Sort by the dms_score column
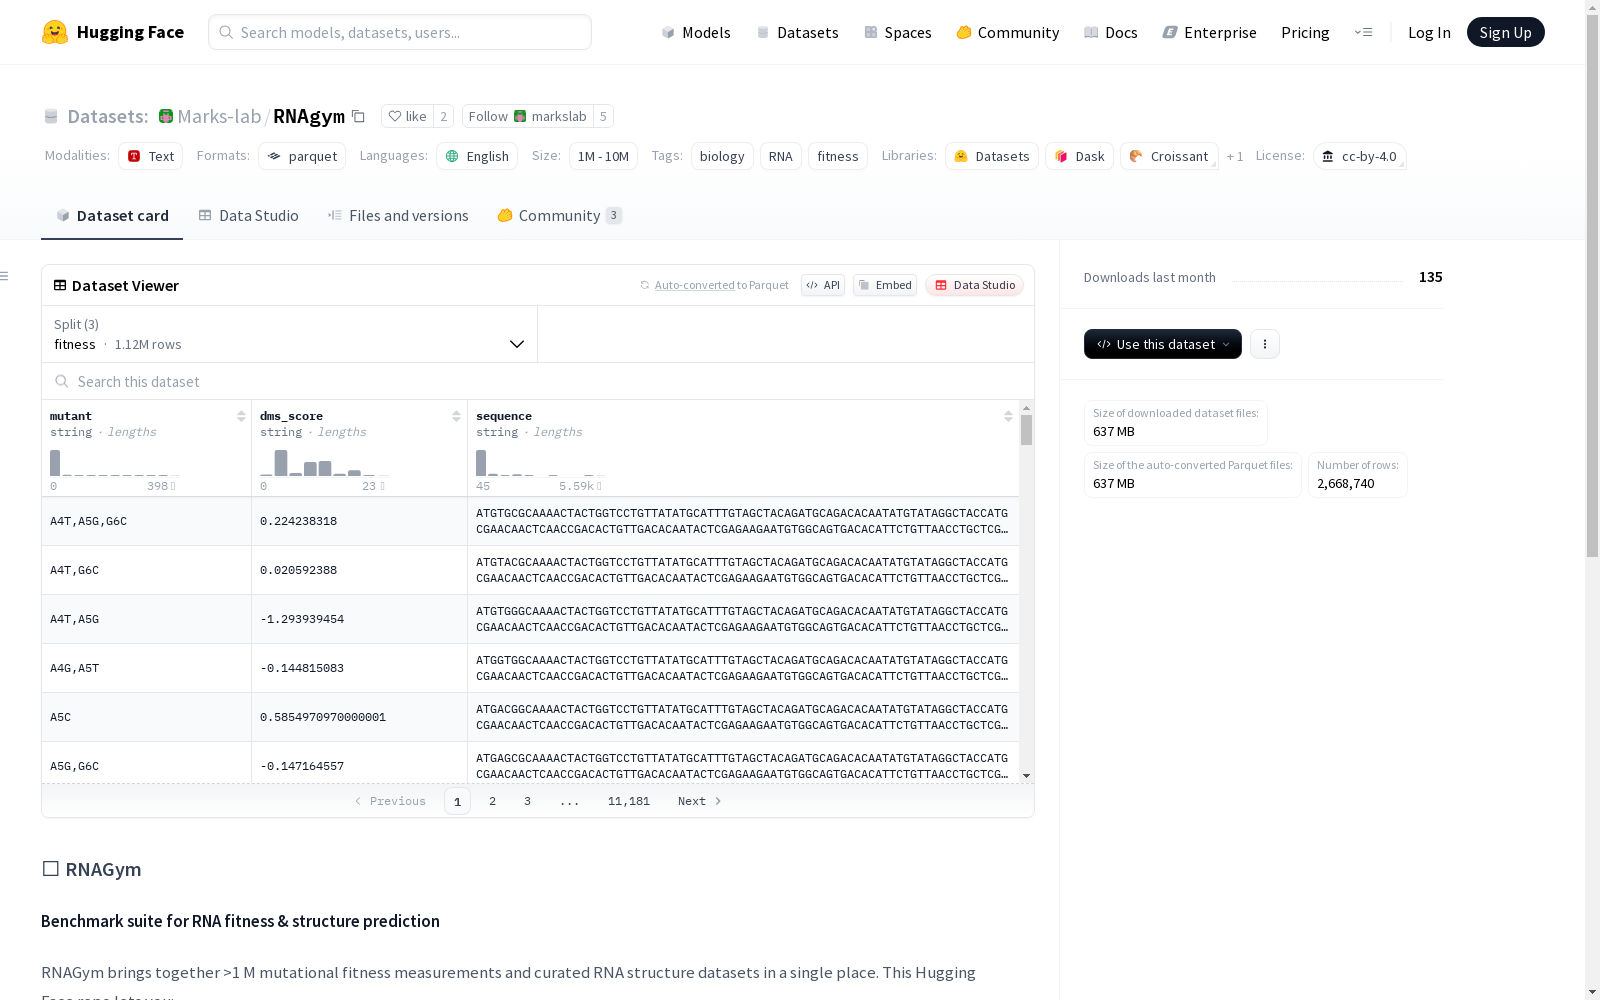 click(456, 416)
